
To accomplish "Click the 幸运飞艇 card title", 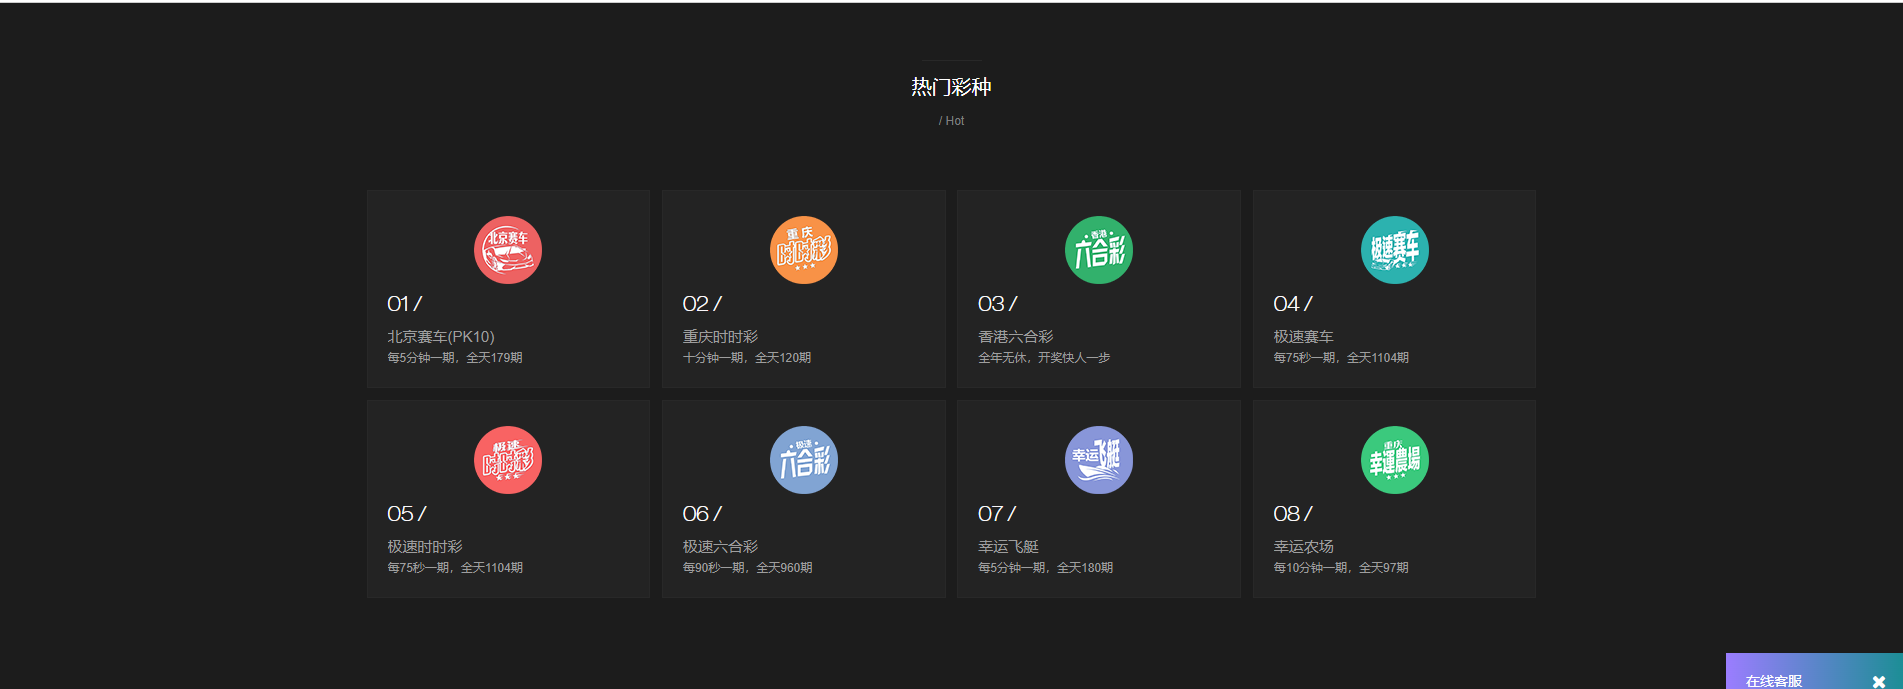I will pos(1008,547).
